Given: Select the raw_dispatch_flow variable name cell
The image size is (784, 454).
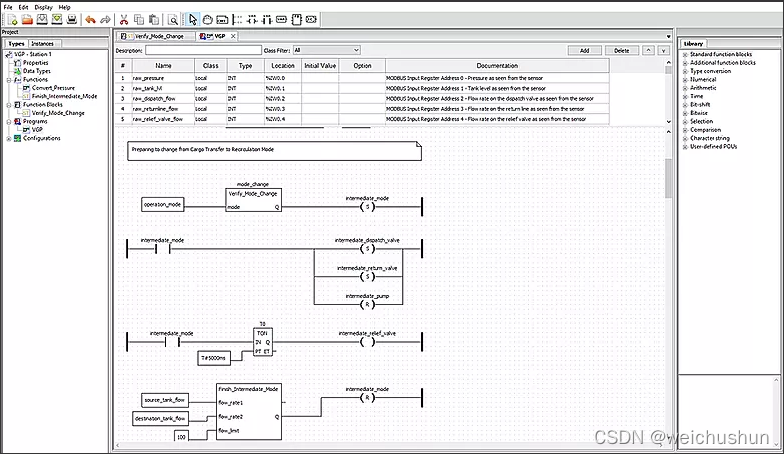Looking at the screenshot, I should (x=163, y=98).
